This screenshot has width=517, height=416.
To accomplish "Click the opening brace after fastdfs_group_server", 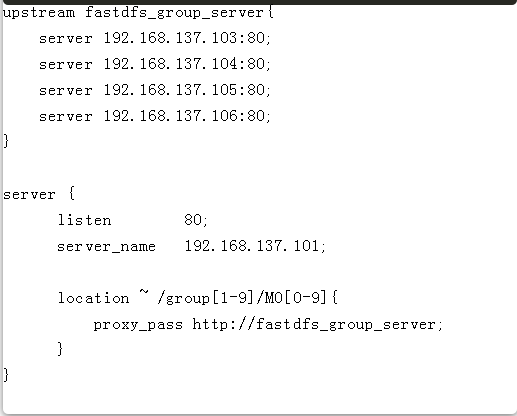I will (x=270, y=13).
